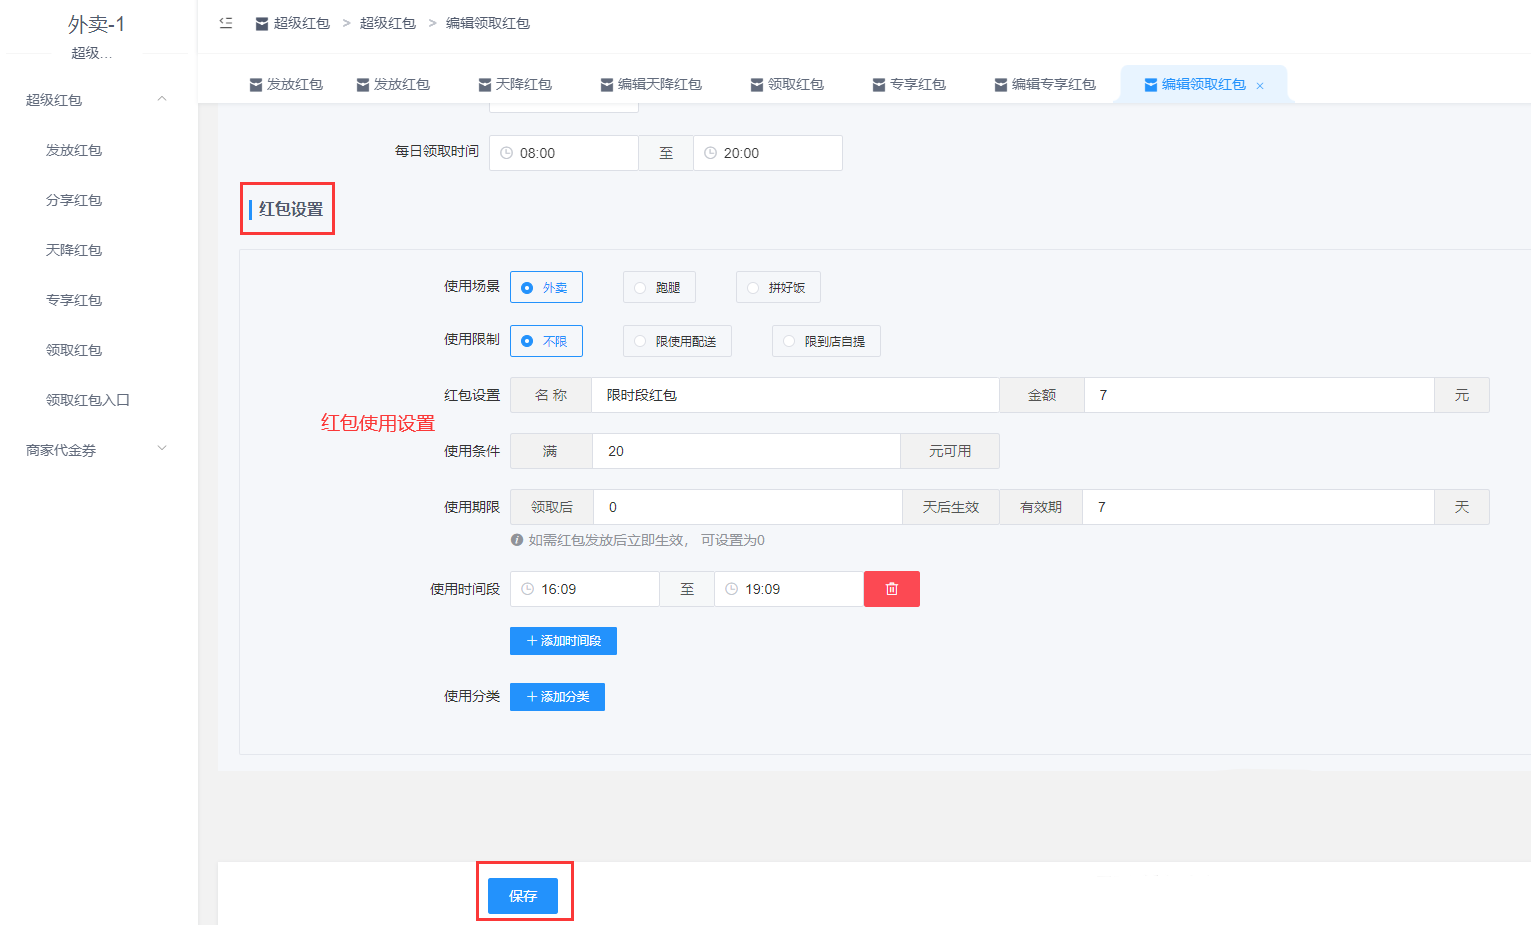Set daily claim end time 20:00
The height and width of the screenshot is (925, 1531).
(x=768, y=153)
